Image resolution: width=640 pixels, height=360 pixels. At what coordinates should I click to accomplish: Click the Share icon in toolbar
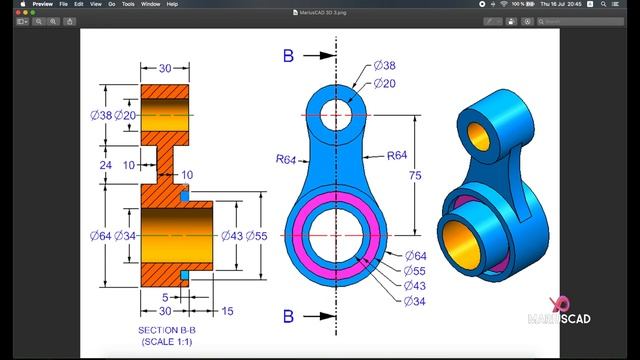70,21
